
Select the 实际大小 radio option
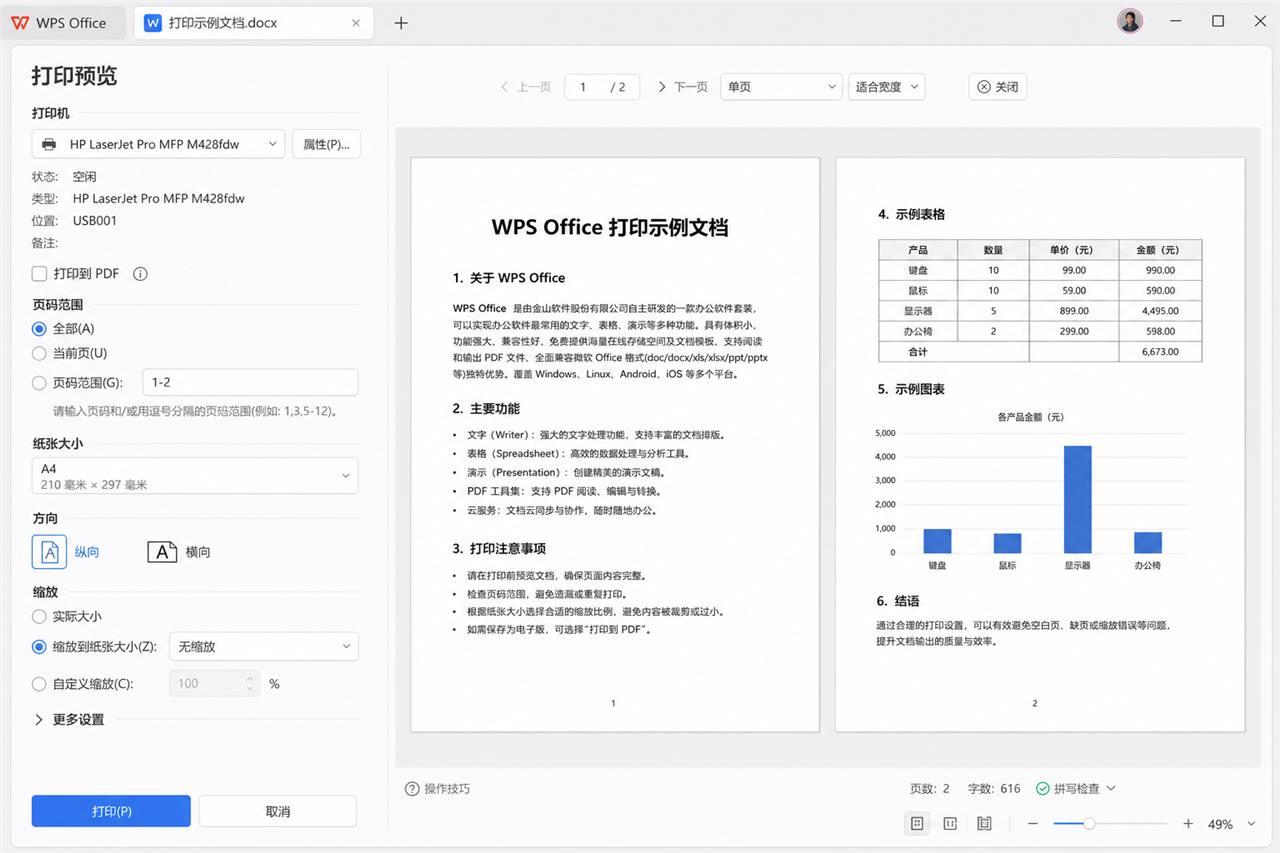pos(40,616)
